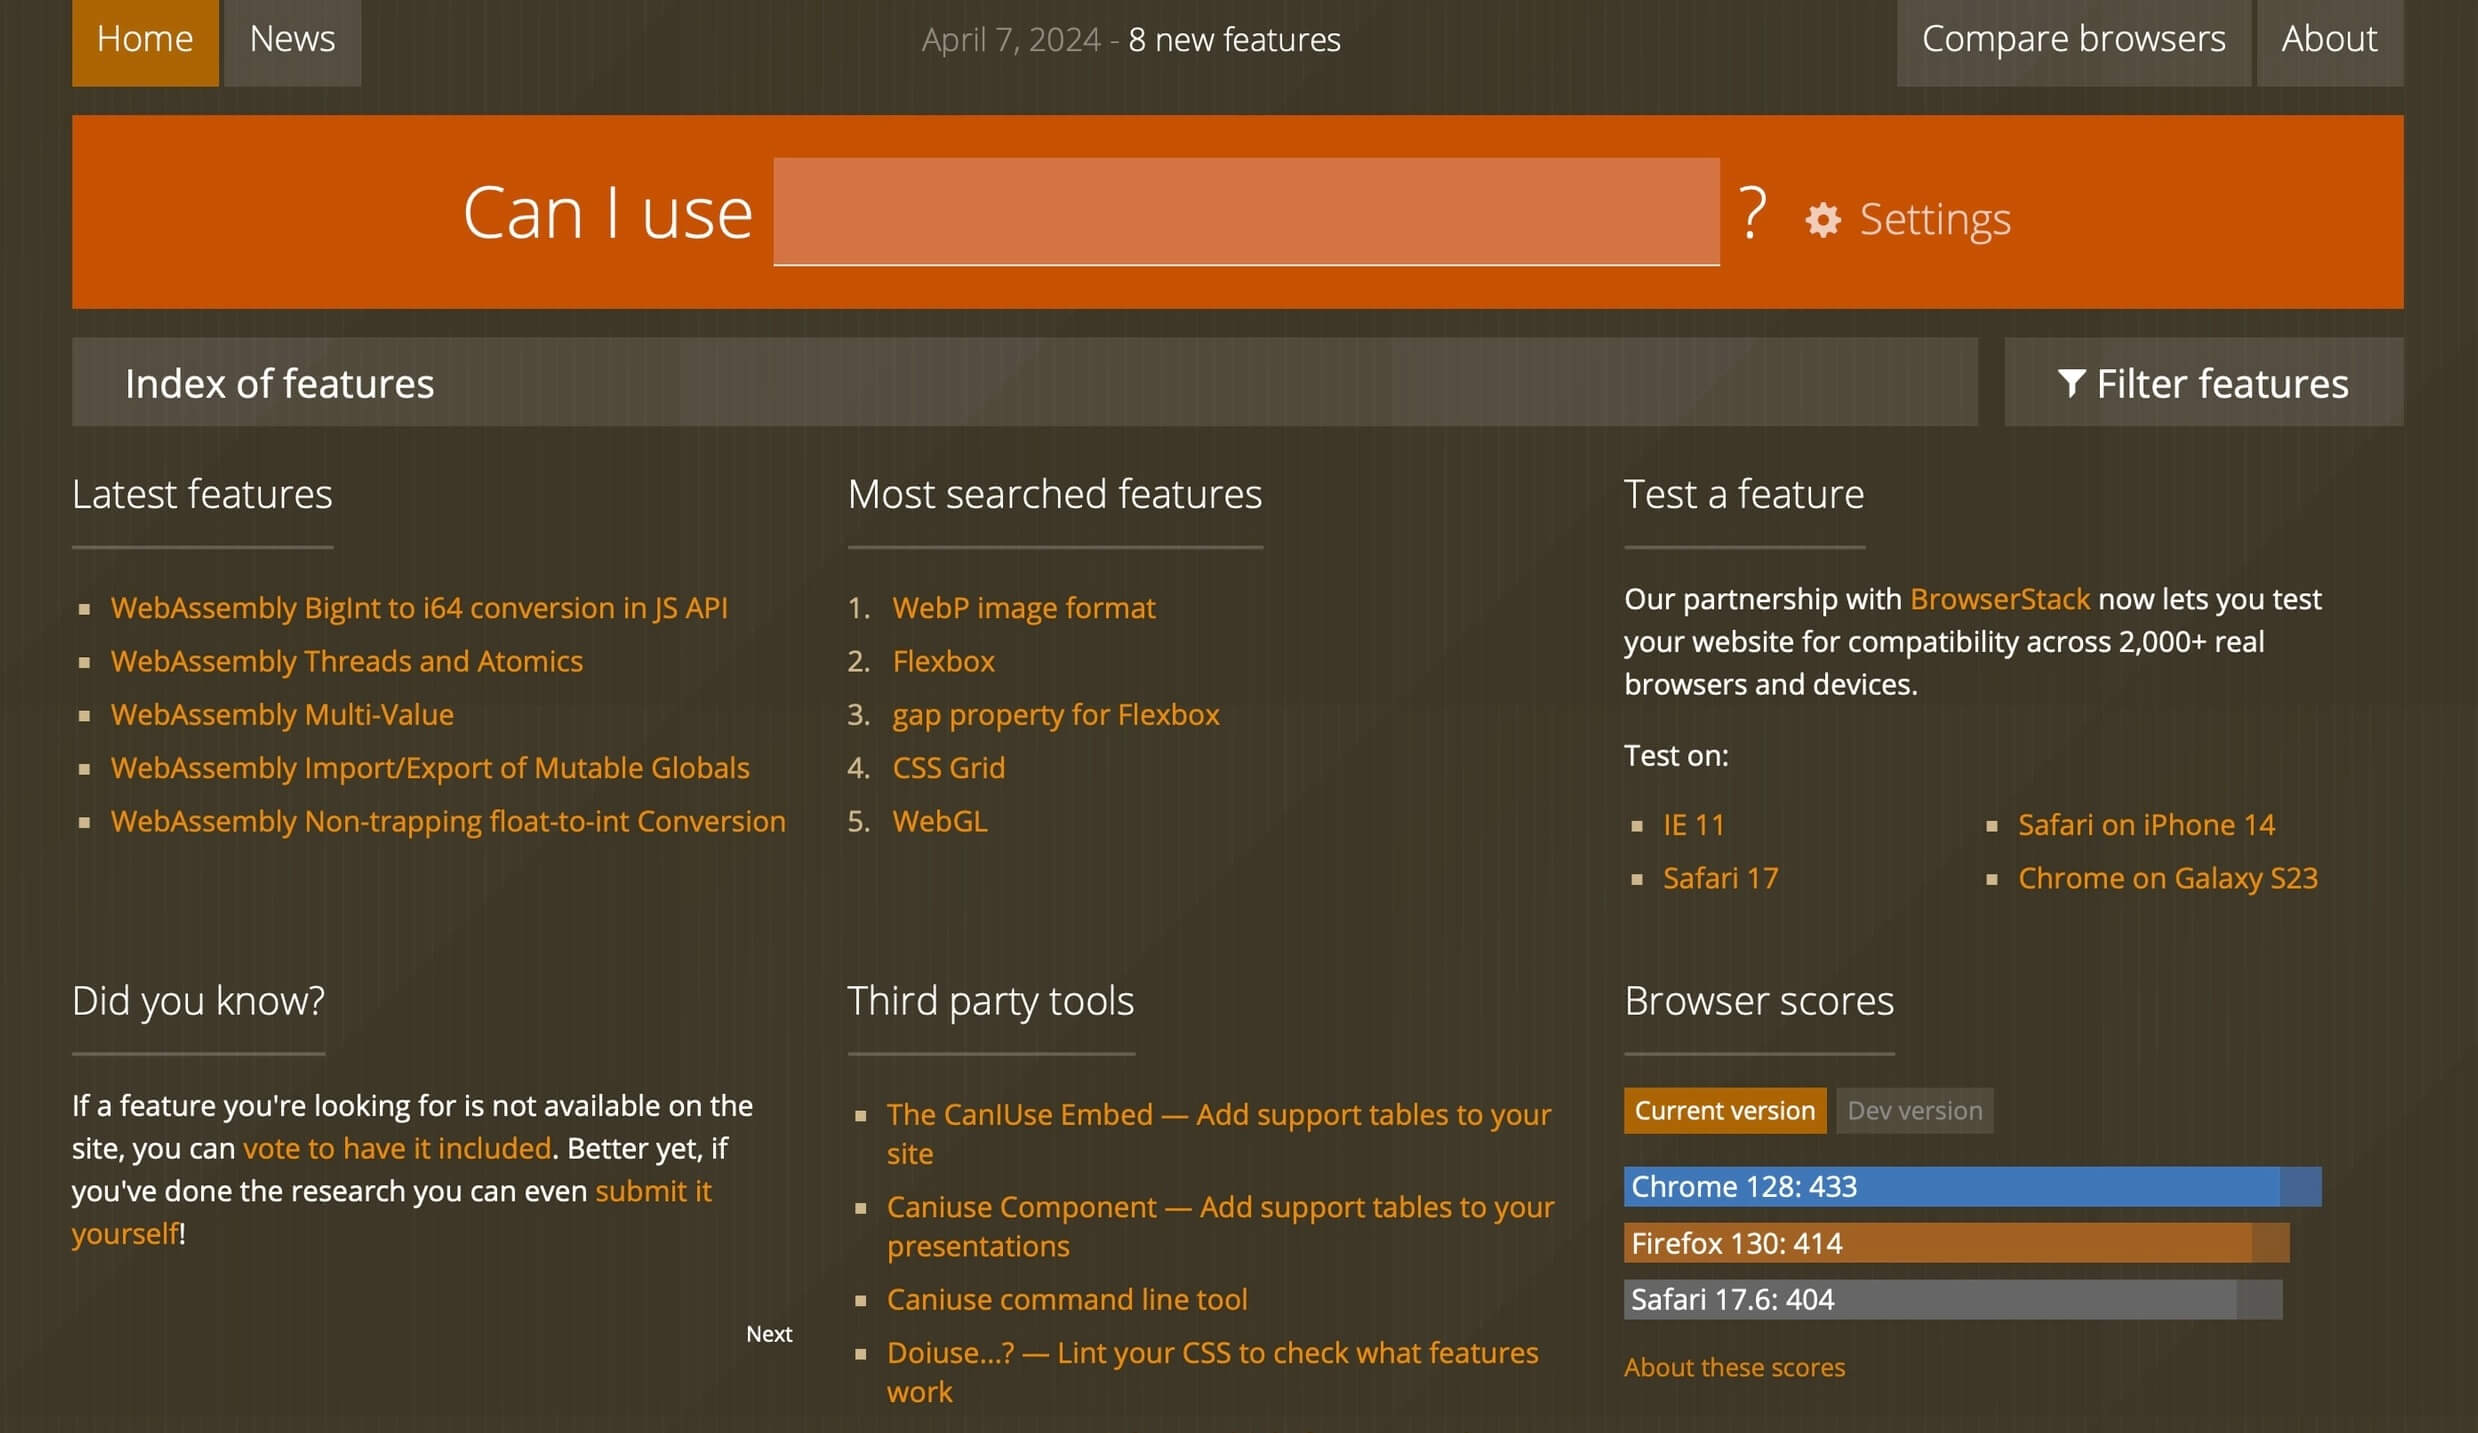Open WebAssembly Threads and Atomics link
Viewport: 2478px width, 1433px height.
(346, 661)
